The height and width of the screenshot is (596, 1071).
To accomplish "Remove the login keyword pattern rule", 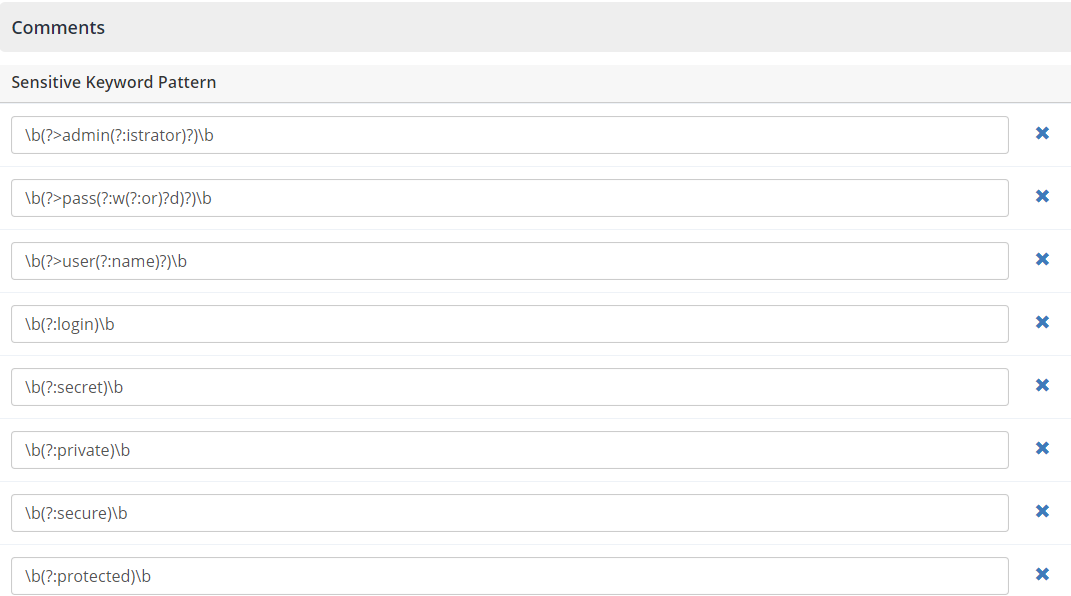I will click(1042, 322).
